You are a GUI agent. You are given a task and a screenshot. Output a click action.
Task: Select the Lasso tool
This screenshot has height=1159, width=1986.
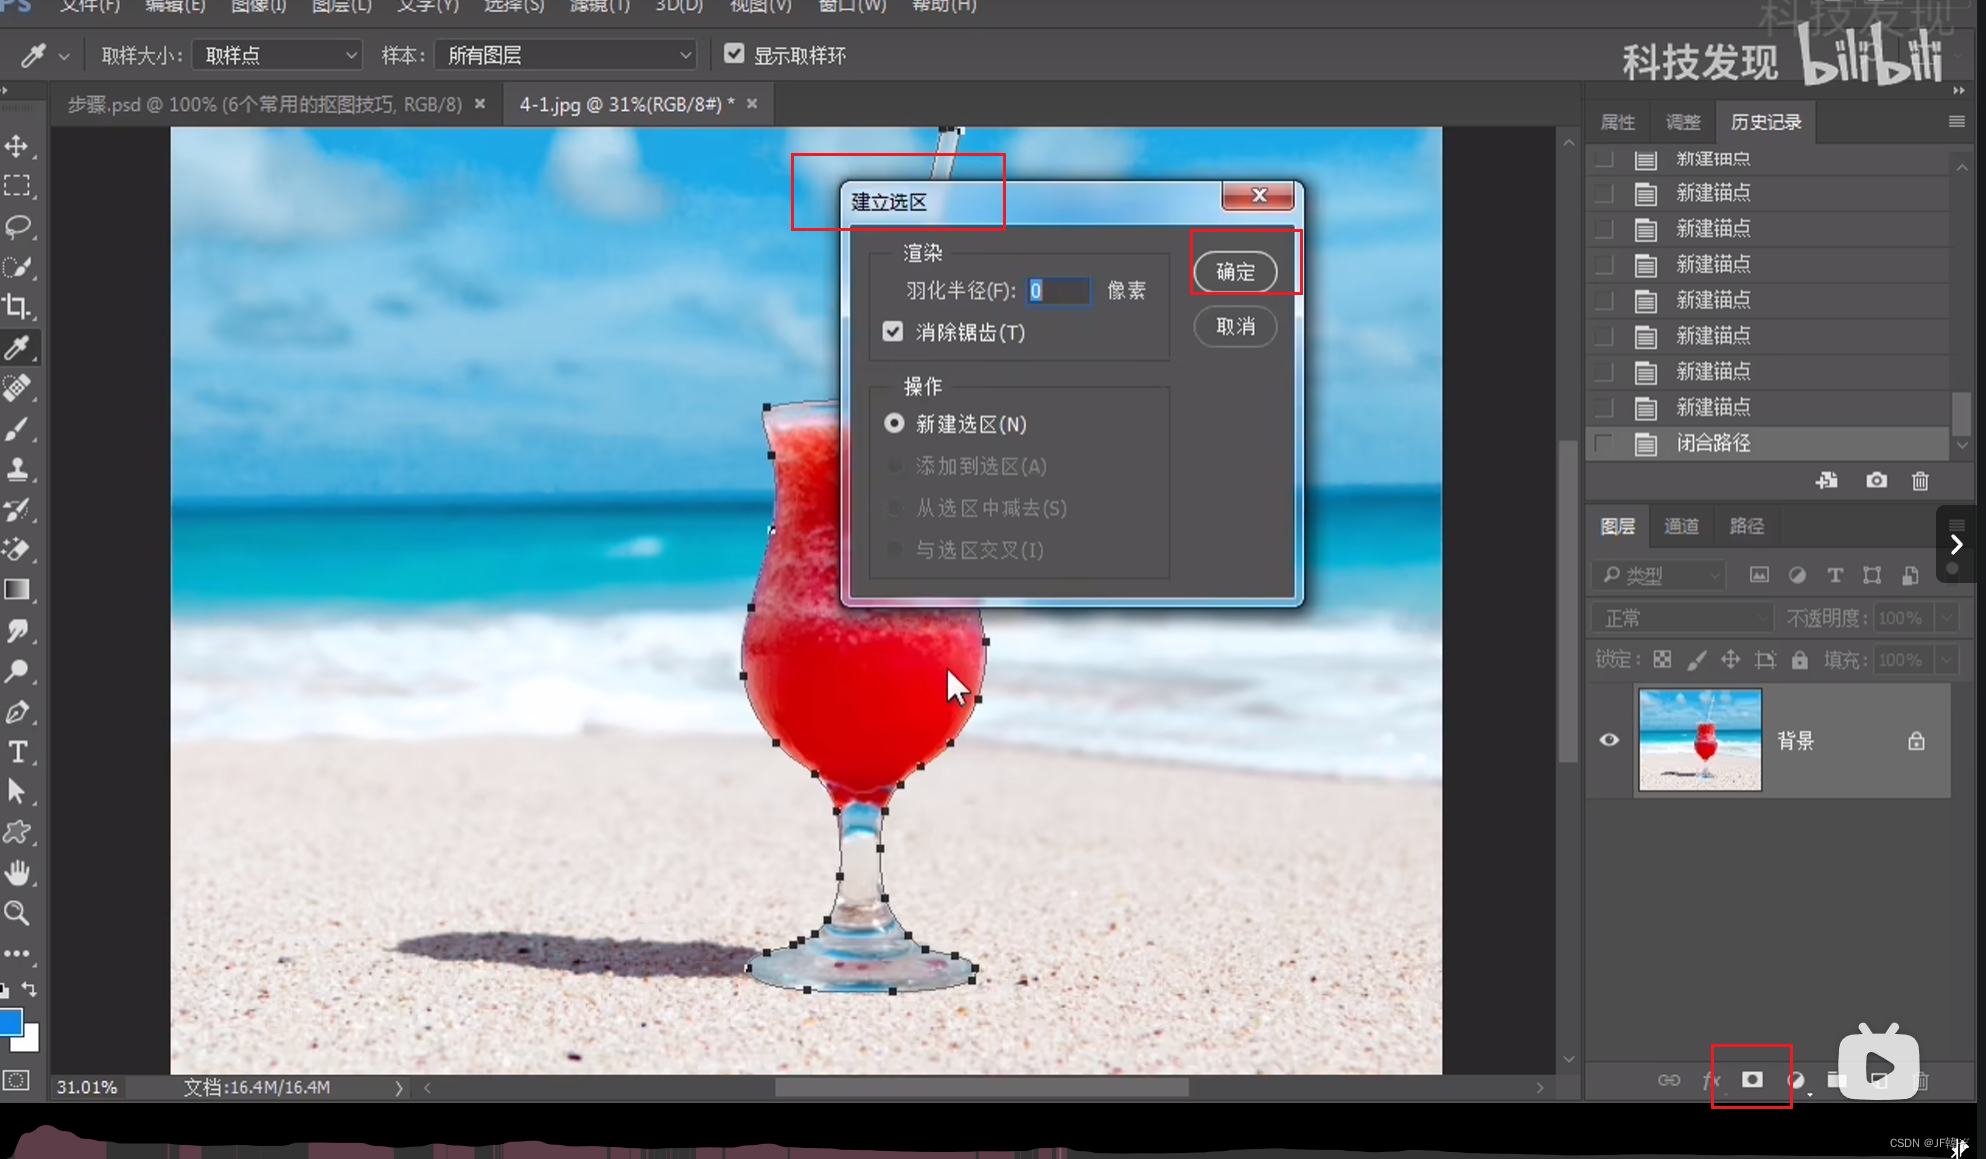17,227
